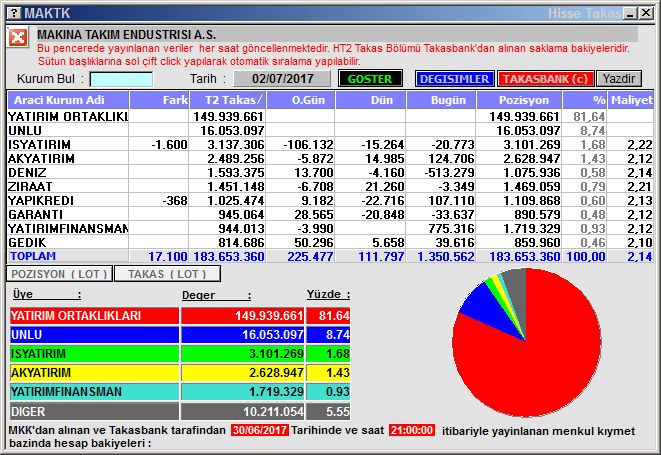Click Bugün value 775.316

451,228
